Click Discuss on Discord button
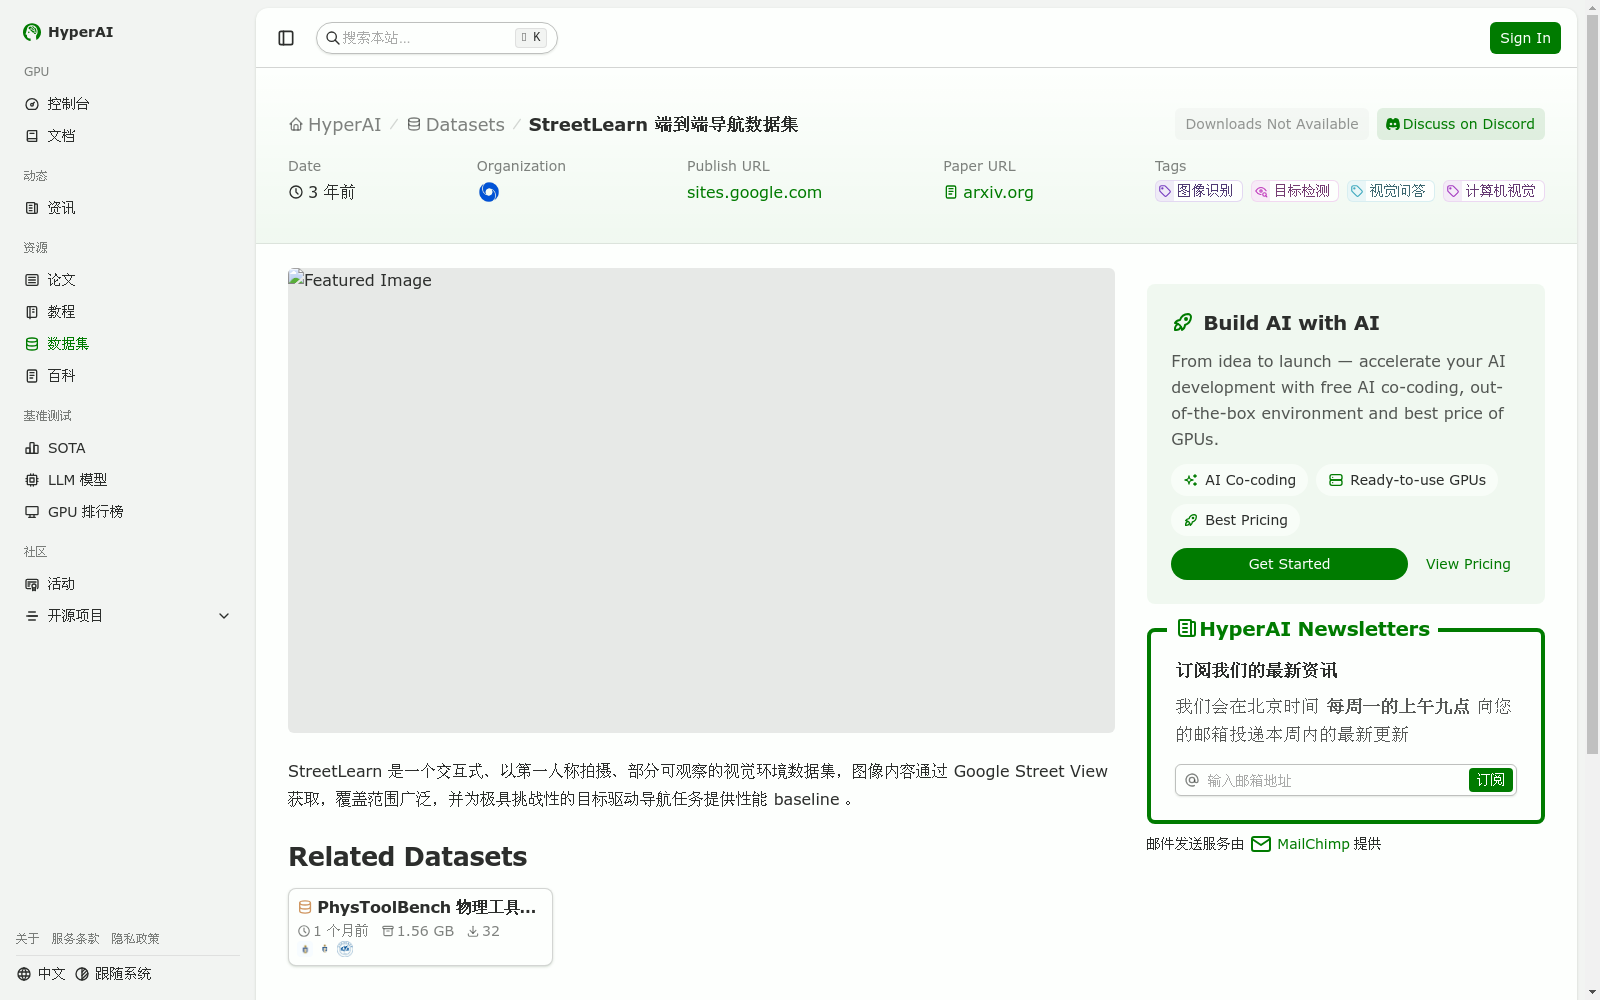Screen dimensions: 1600x1000 1460,124
